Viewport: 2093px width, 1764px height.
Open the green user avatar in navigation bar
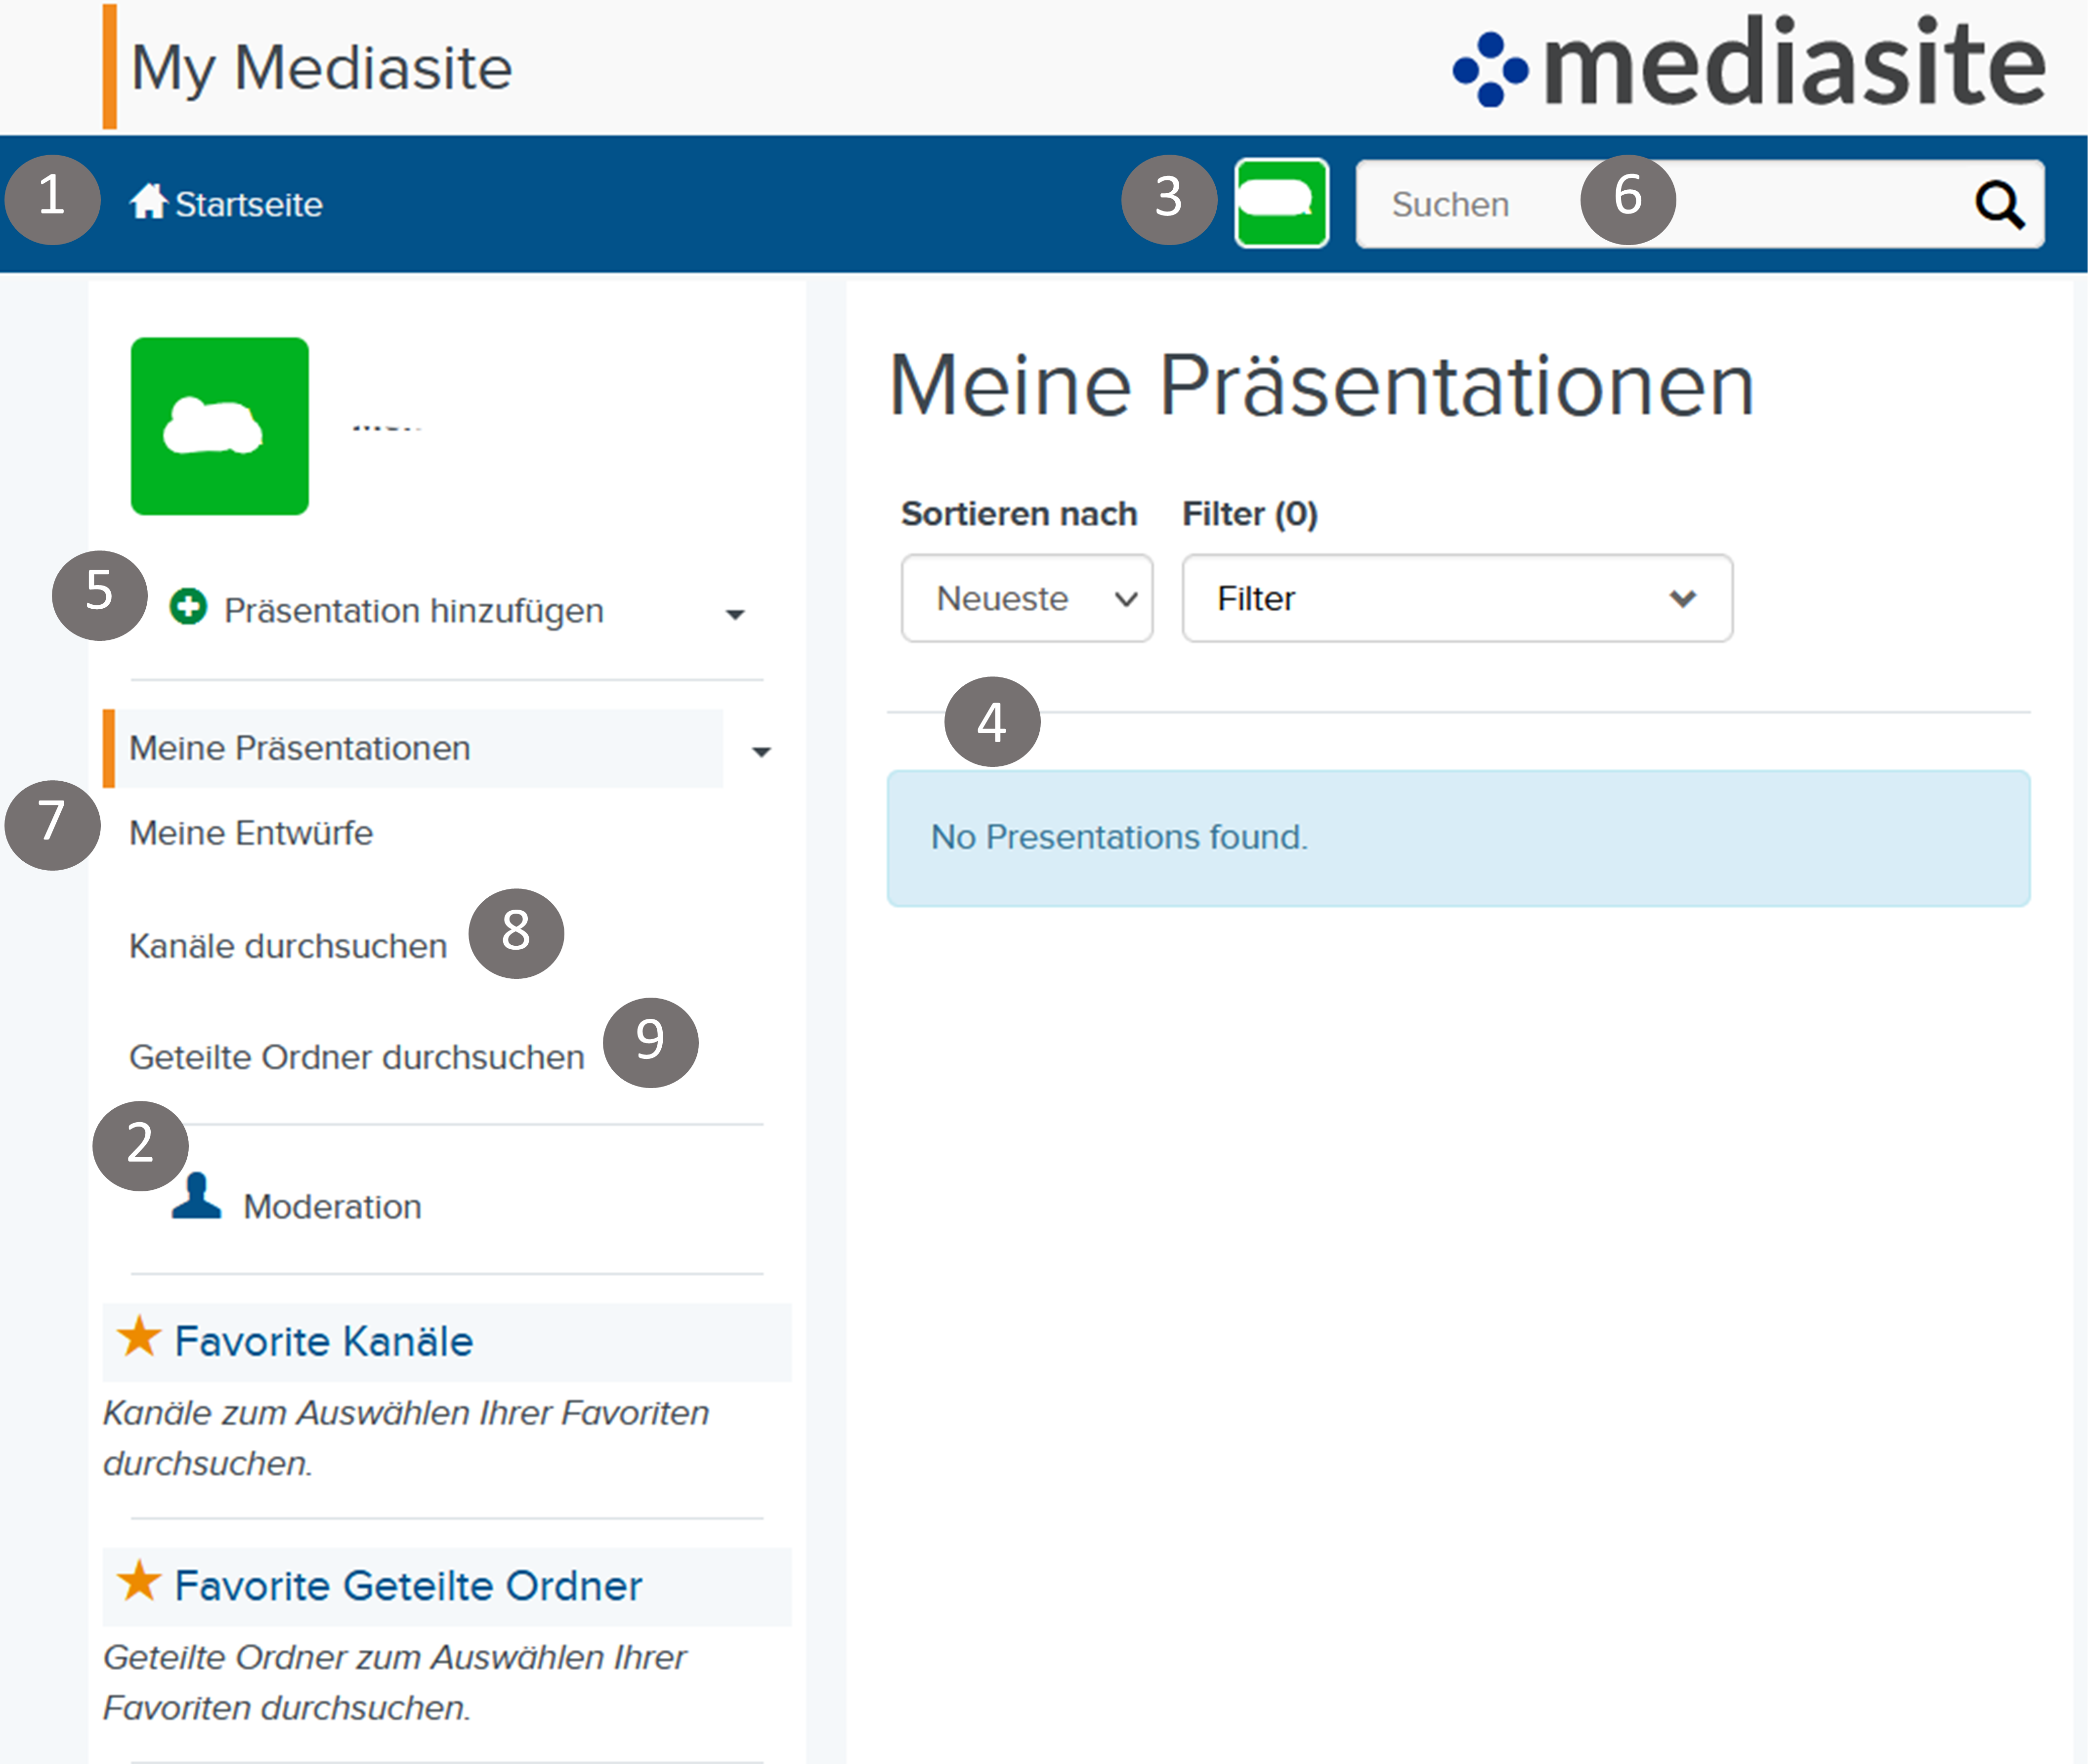point(1281,203)
